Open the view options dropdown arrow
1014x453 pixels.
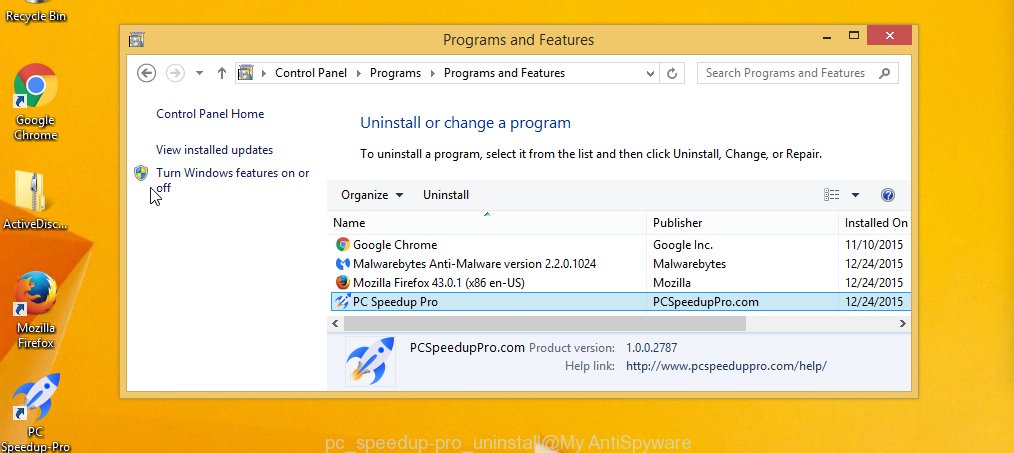coord(855,195)
